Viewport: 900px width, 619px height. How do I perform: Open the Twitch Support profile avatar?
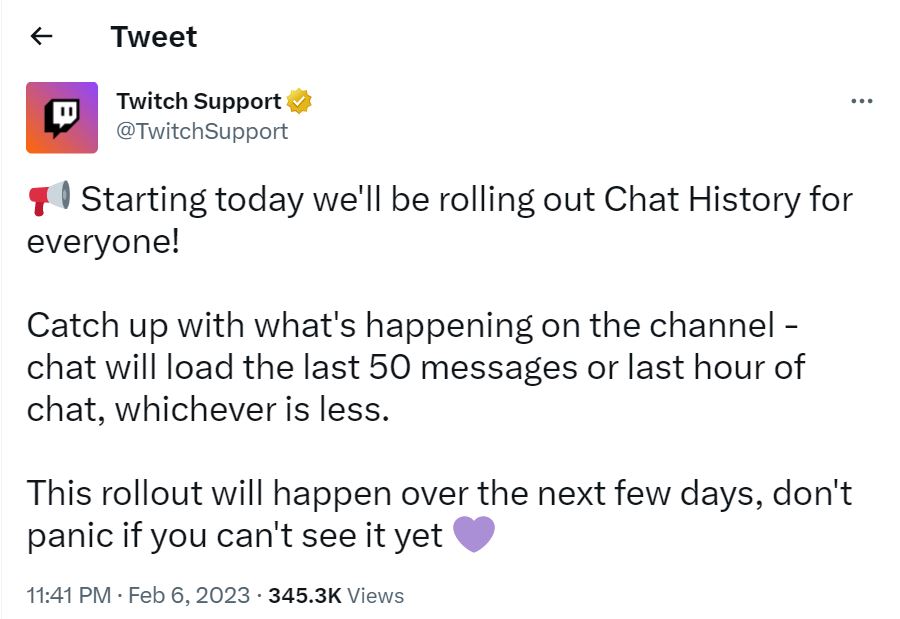point(62,118)
